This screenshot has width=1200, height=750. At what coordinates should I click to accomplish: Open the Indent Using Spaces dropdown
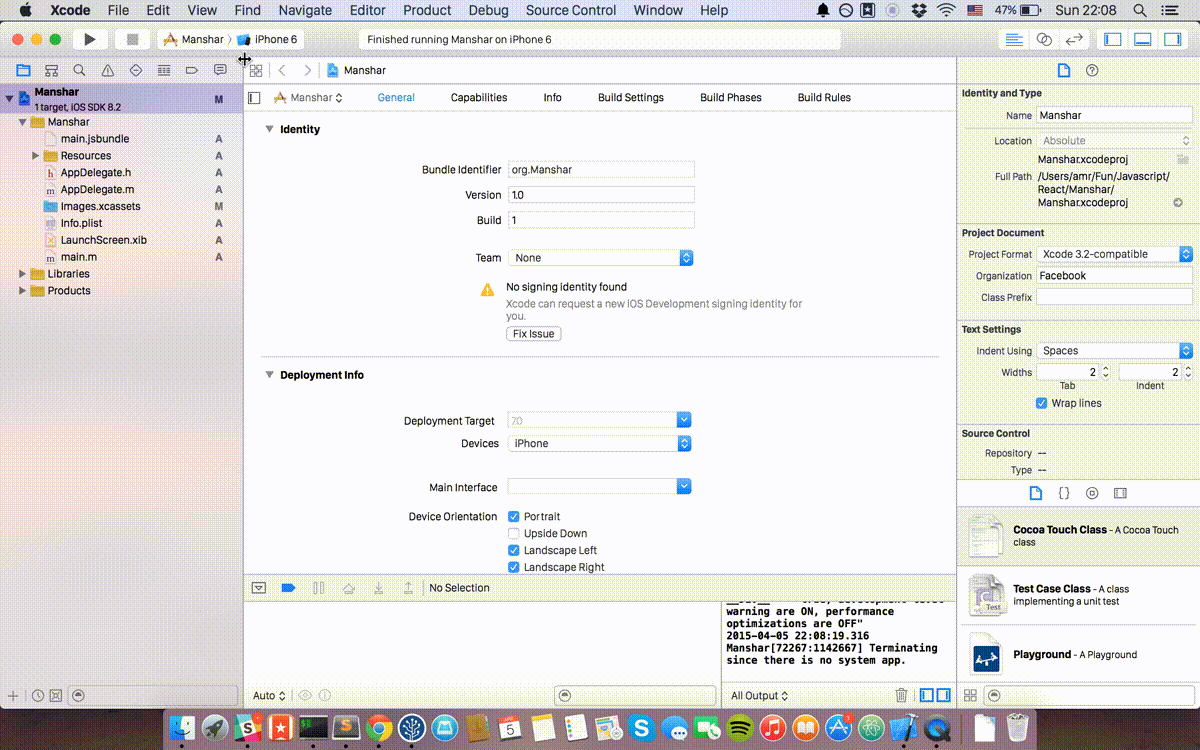click(x=1114, y=351)
